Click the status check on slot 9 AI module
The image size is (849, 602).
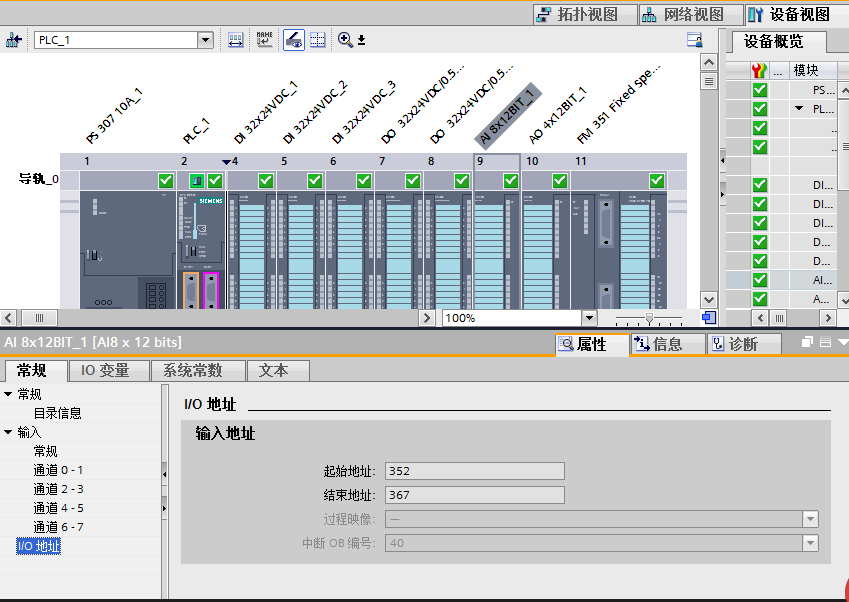(x=511, y=180)
